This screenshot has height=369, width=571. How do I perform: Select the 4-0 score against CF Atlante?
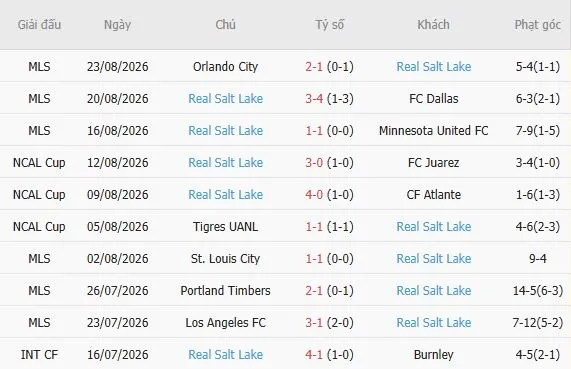(314, 195)
